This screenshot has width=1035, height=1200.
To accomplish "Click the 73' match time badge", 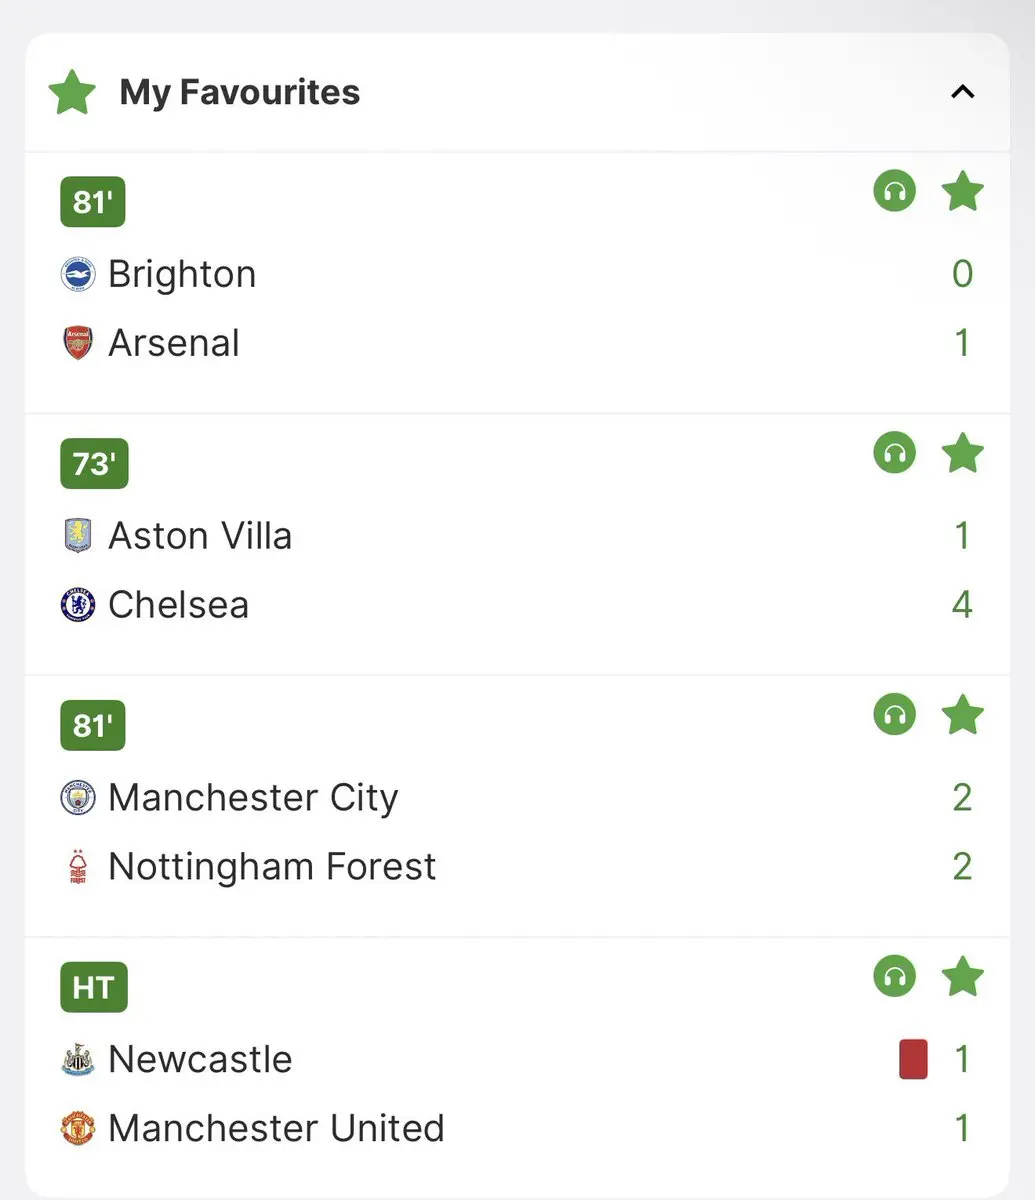I will coord(94,464).
